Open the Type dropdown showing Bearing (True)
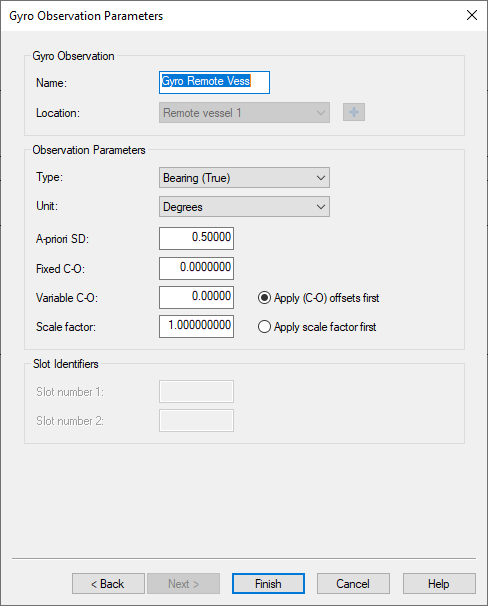 (244, 178)
